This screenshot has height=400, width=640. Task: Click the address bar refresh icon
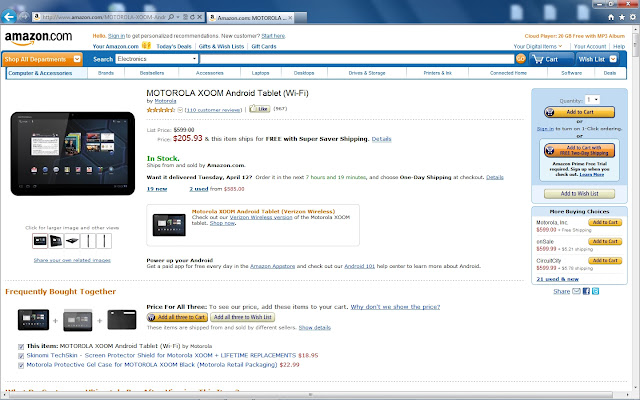(x=192, y=17)
